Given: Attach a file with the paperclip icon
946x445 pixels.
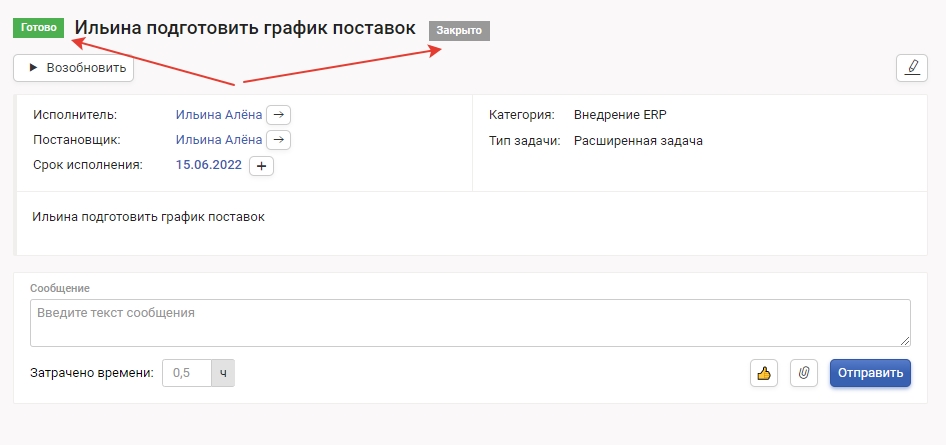Looking at the screenshot, I should pyautogui.click(x=804, y=373).
